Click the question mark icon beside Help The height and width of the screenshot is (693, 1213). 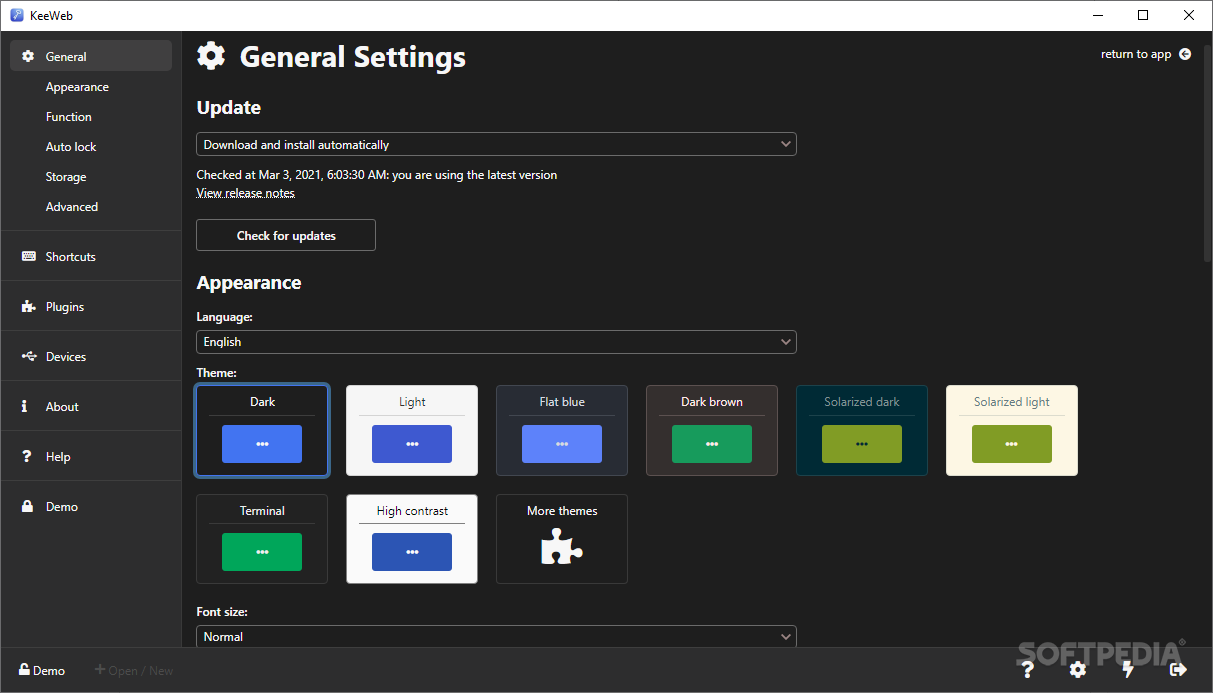point(27,457)
